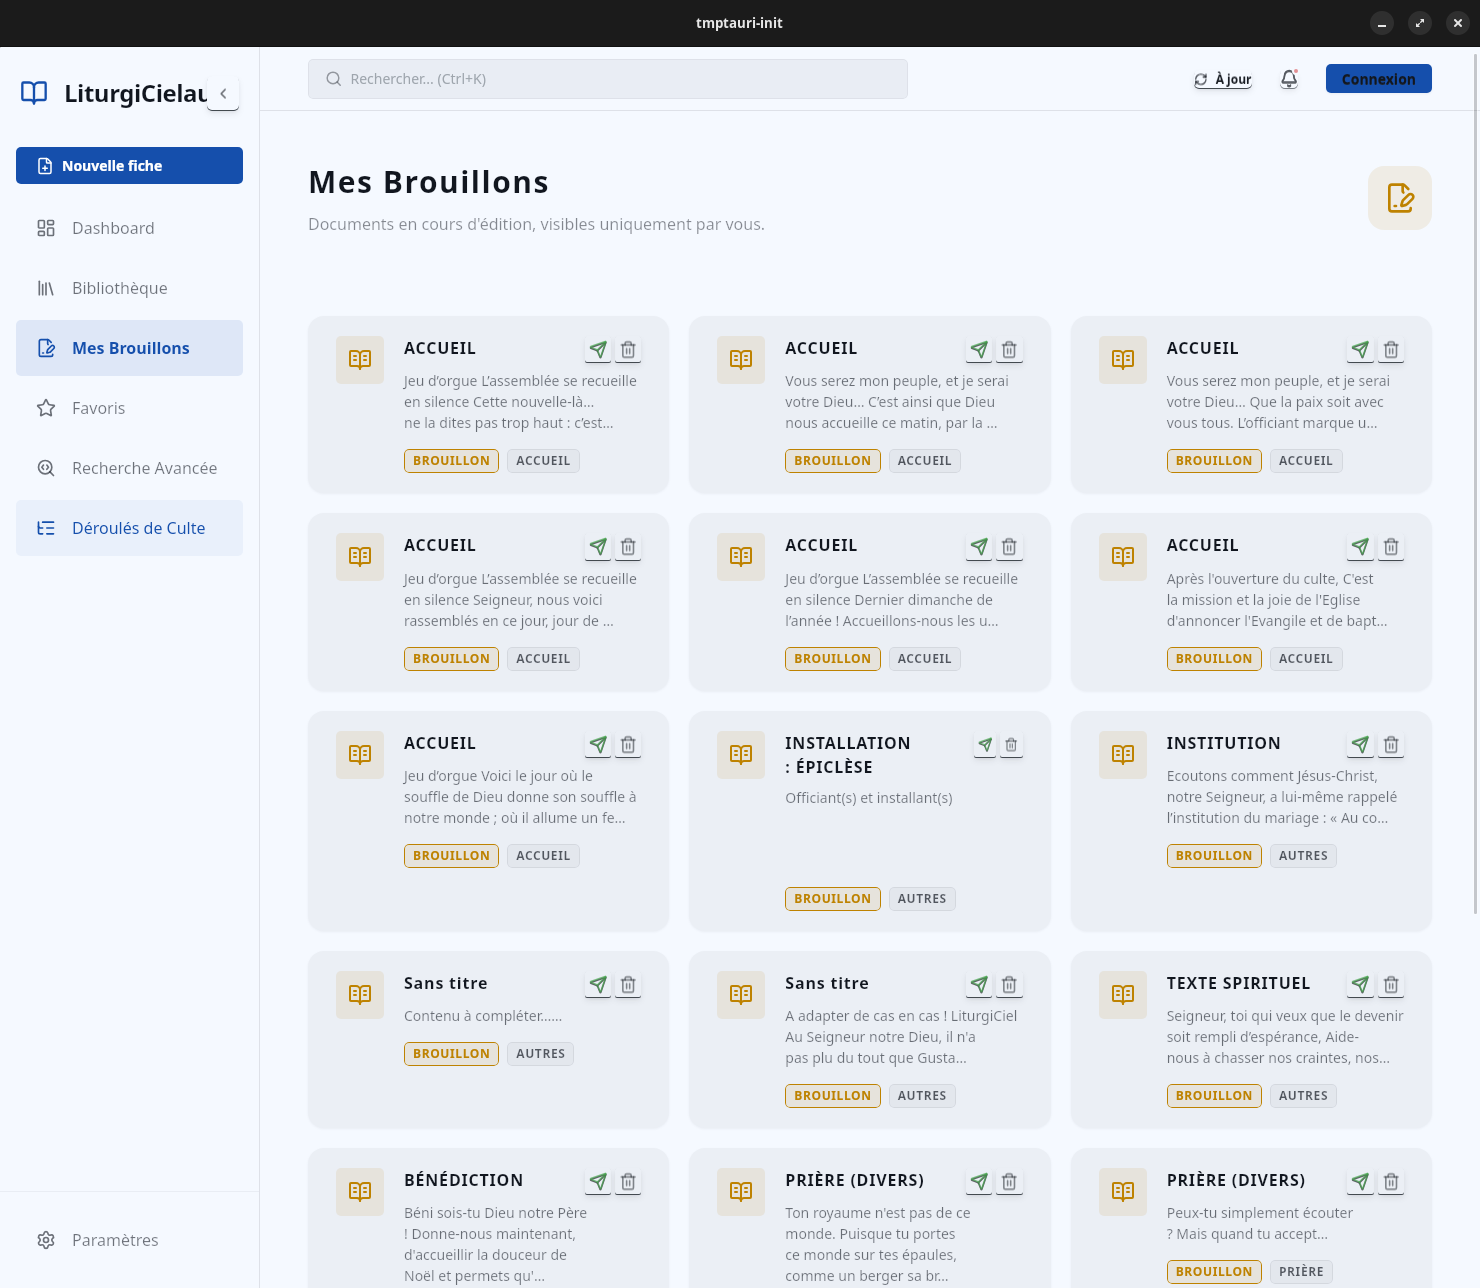Click the book icon on Bénédiction card

(x=360, y=1191)
